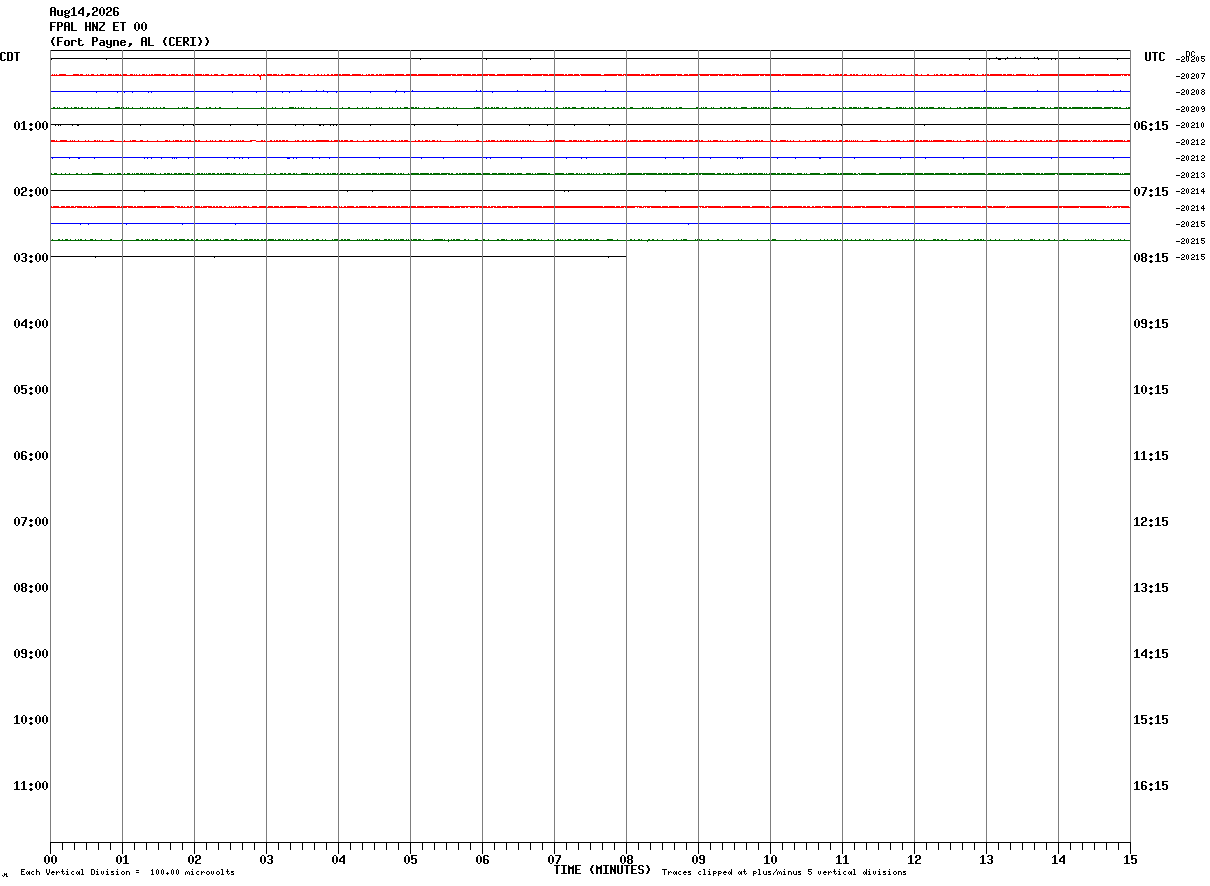
Task: Click minute 08 on the time axis
Action: click(x=626, y=859)
